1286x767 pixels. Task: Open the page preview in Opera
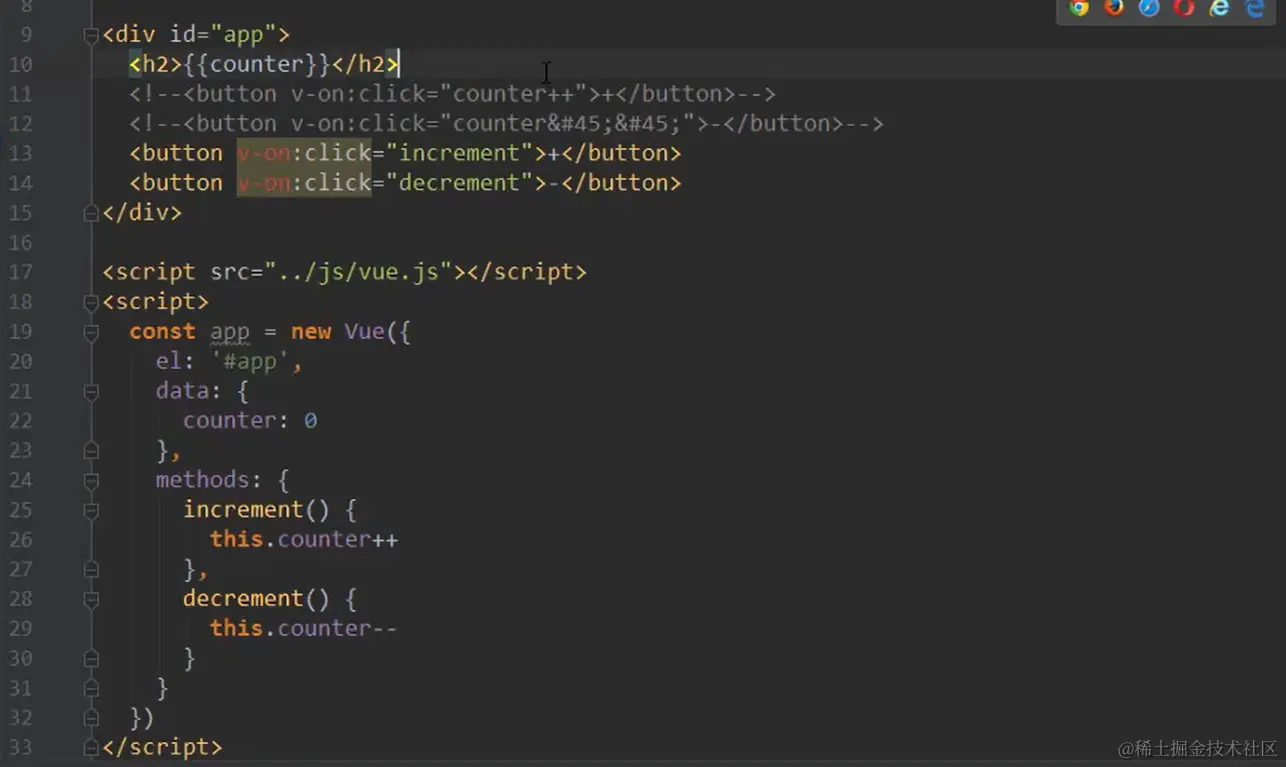[x=1184, y=8]
